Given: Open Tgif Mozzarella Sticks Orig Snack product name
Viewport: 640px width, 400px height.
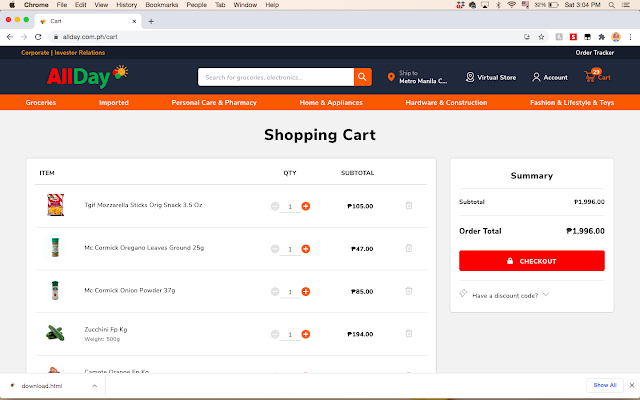Looking at the screenshot, I should point(143,205).
